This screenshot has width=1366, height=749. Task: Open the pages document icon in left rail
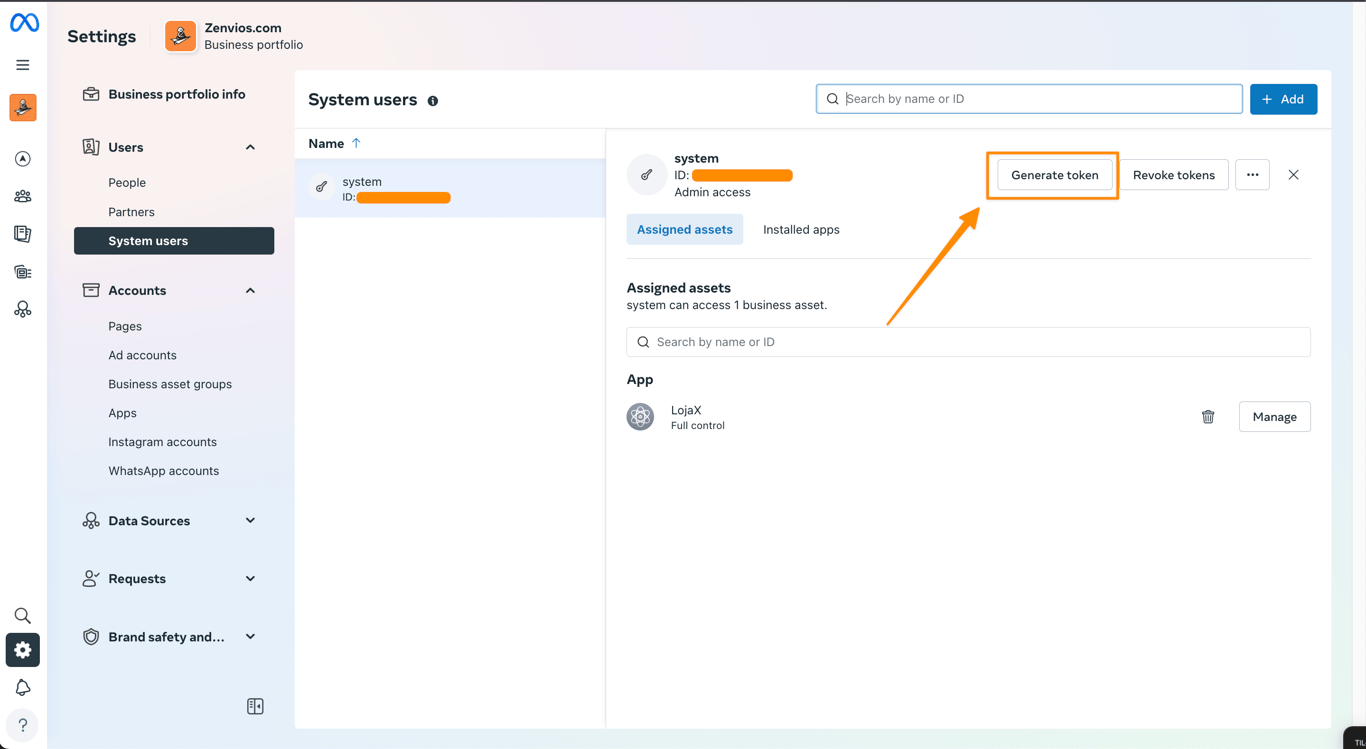coord(23,234)
